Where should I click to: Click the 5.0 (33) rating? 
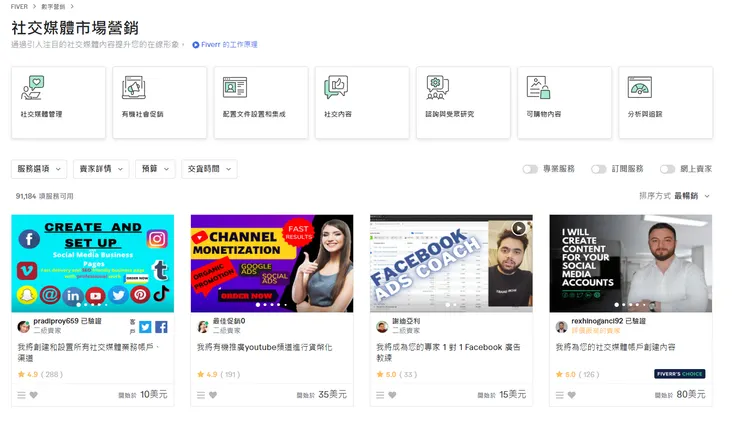click(396, 374)
